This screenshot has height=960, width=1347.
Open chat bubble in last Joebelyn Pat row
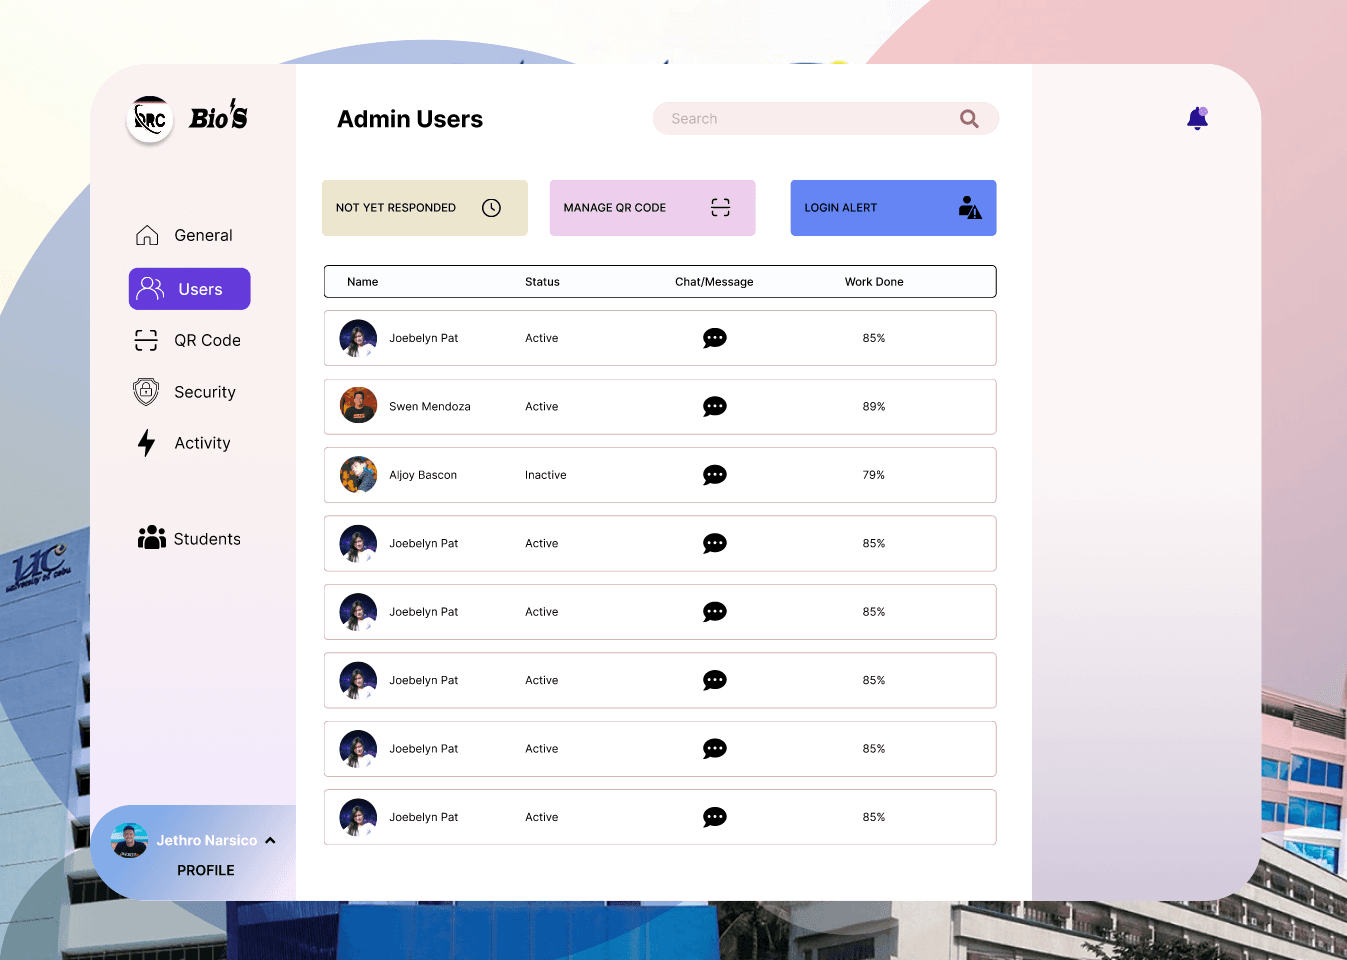715,817
